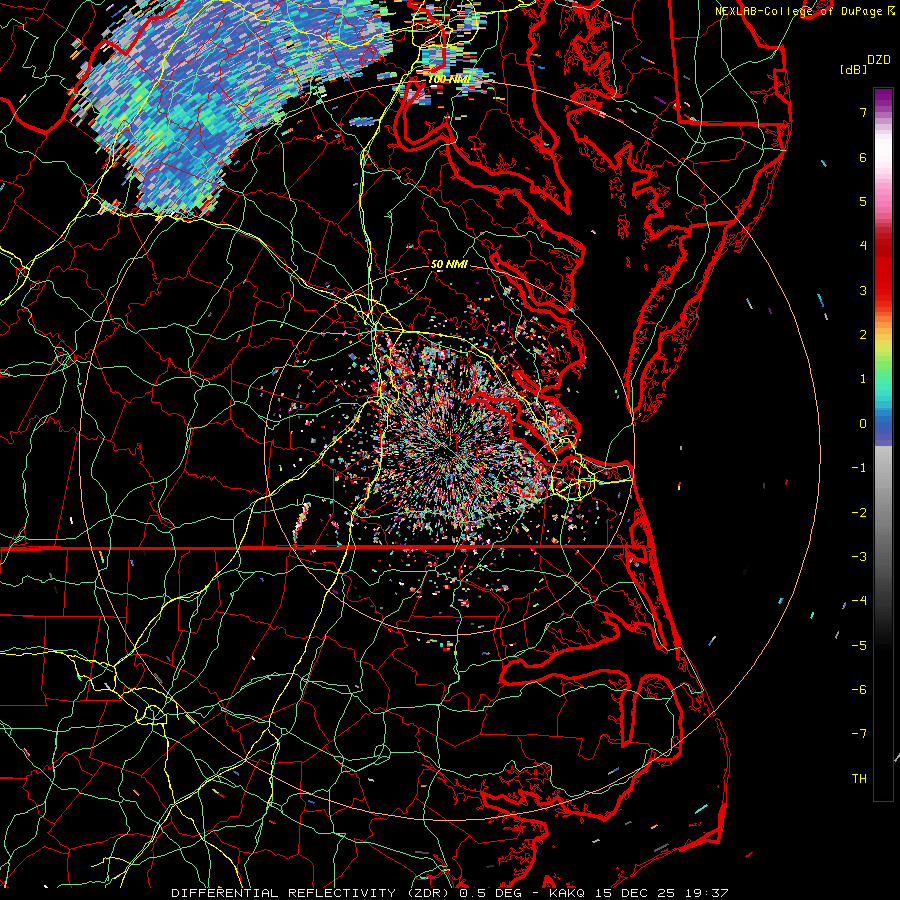The image size is (900, 900).
Task: Click the scale value 0
Action: (863, 424)
